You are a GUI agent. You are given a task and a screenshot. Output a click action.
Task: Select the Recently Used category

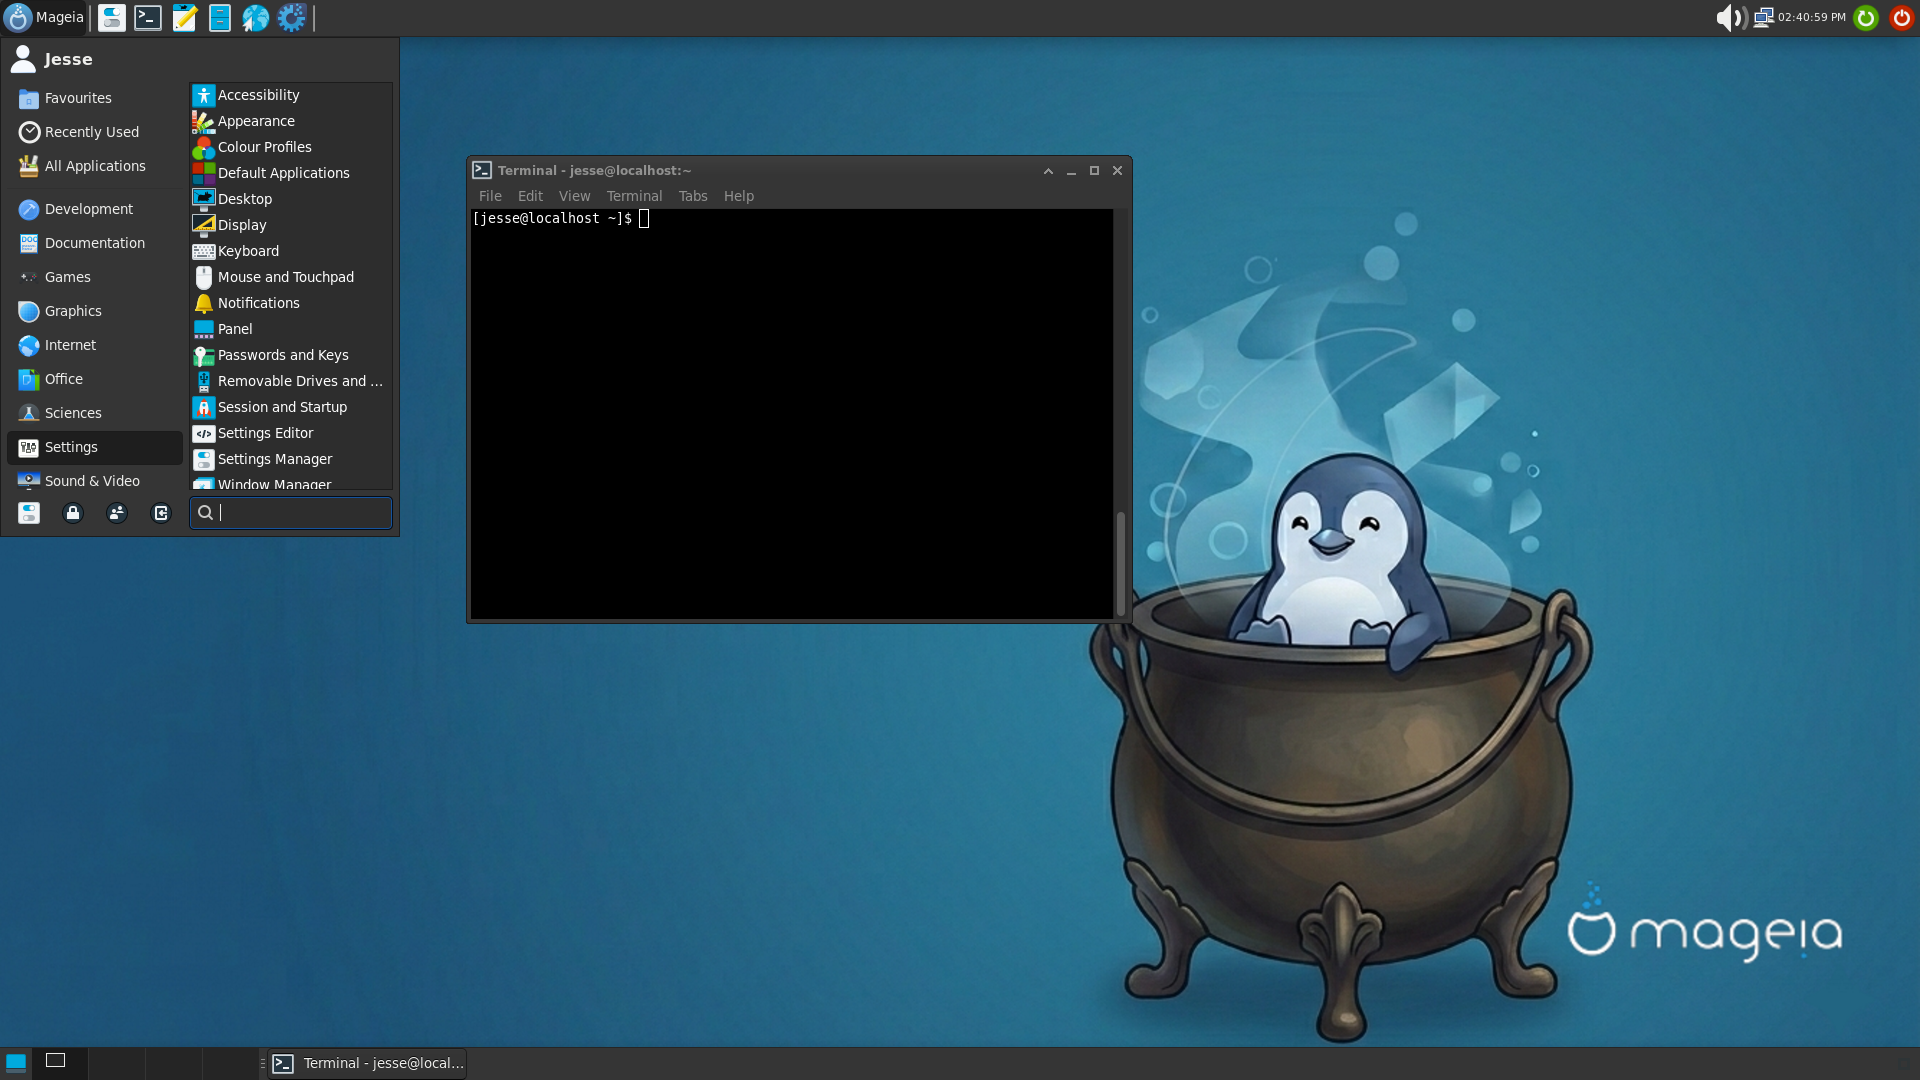point(95,132)
